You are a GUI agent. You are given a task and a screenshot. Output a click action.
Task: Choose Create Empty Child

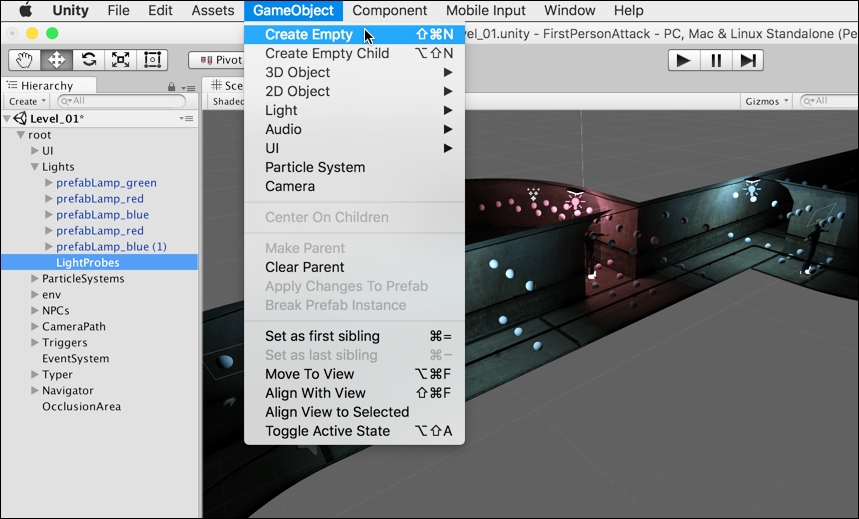(354, 53)
